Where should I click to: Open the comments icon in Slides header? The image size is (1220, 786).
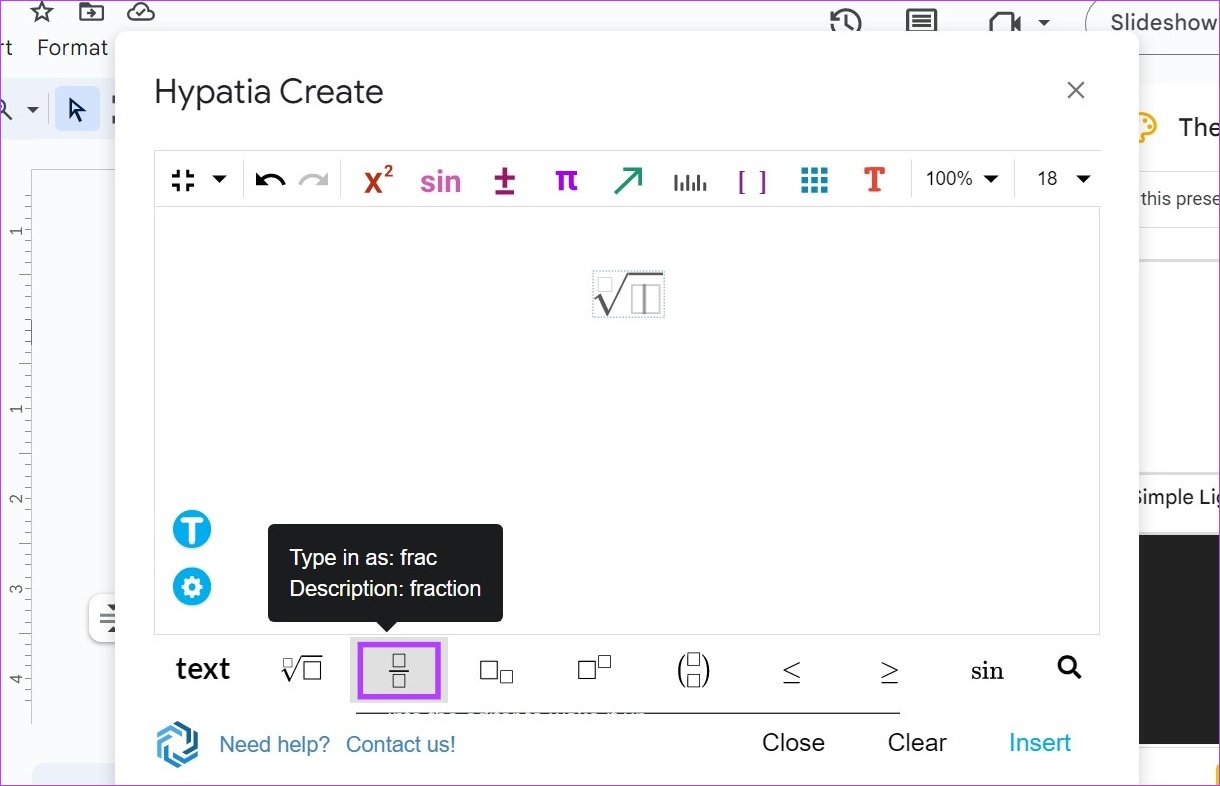click(921, 22)
